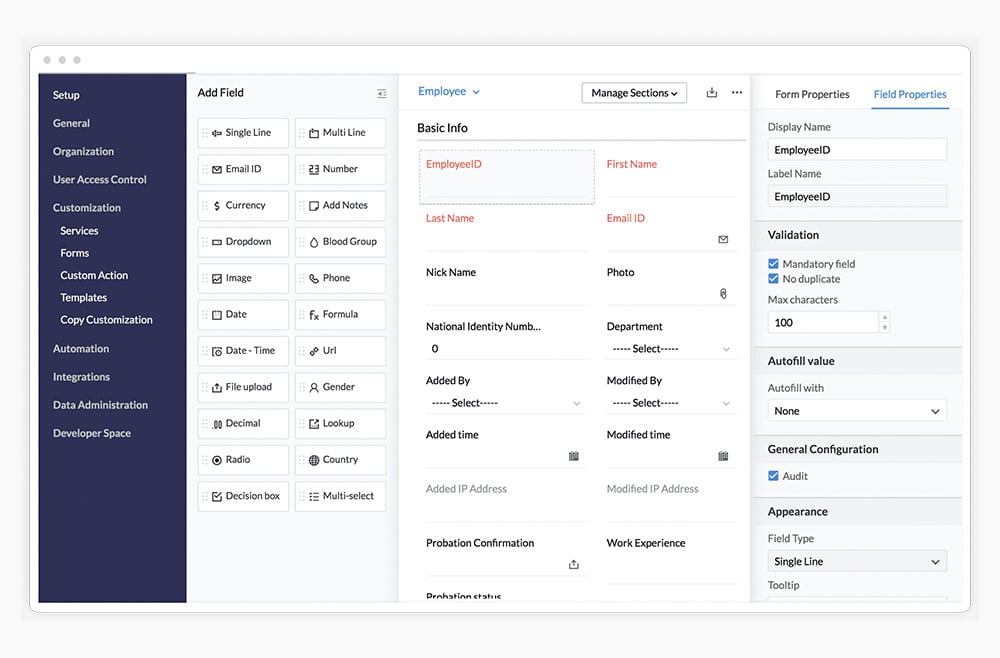
Task: Add an Email ID field
Action: tap(243, 169)
